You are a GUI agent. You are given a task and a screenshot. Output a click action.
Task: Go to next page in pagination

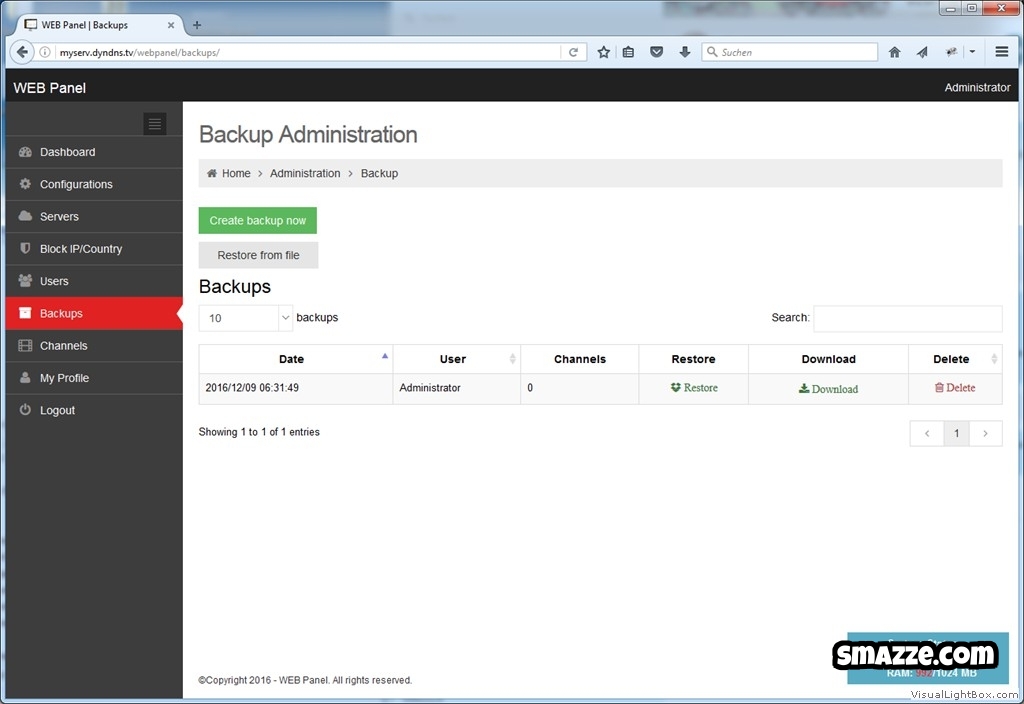click(985, 433)
